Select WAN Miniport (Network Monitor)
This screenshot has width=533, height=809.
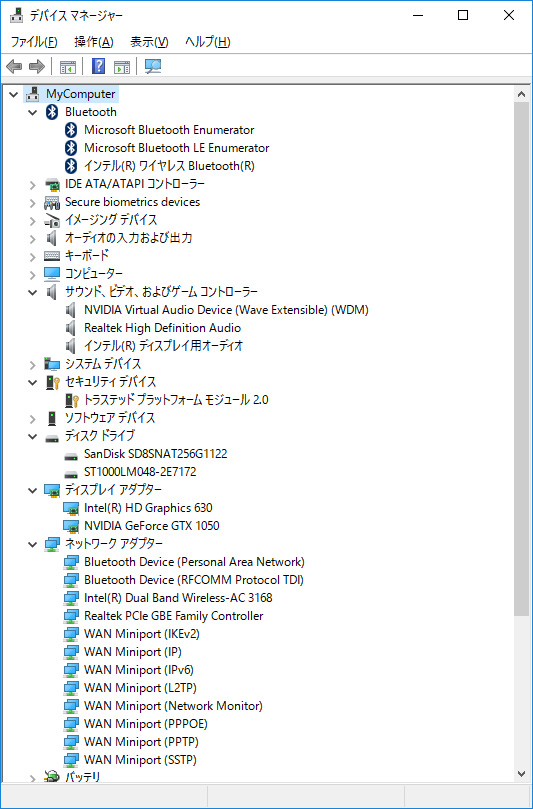[173, 706]
